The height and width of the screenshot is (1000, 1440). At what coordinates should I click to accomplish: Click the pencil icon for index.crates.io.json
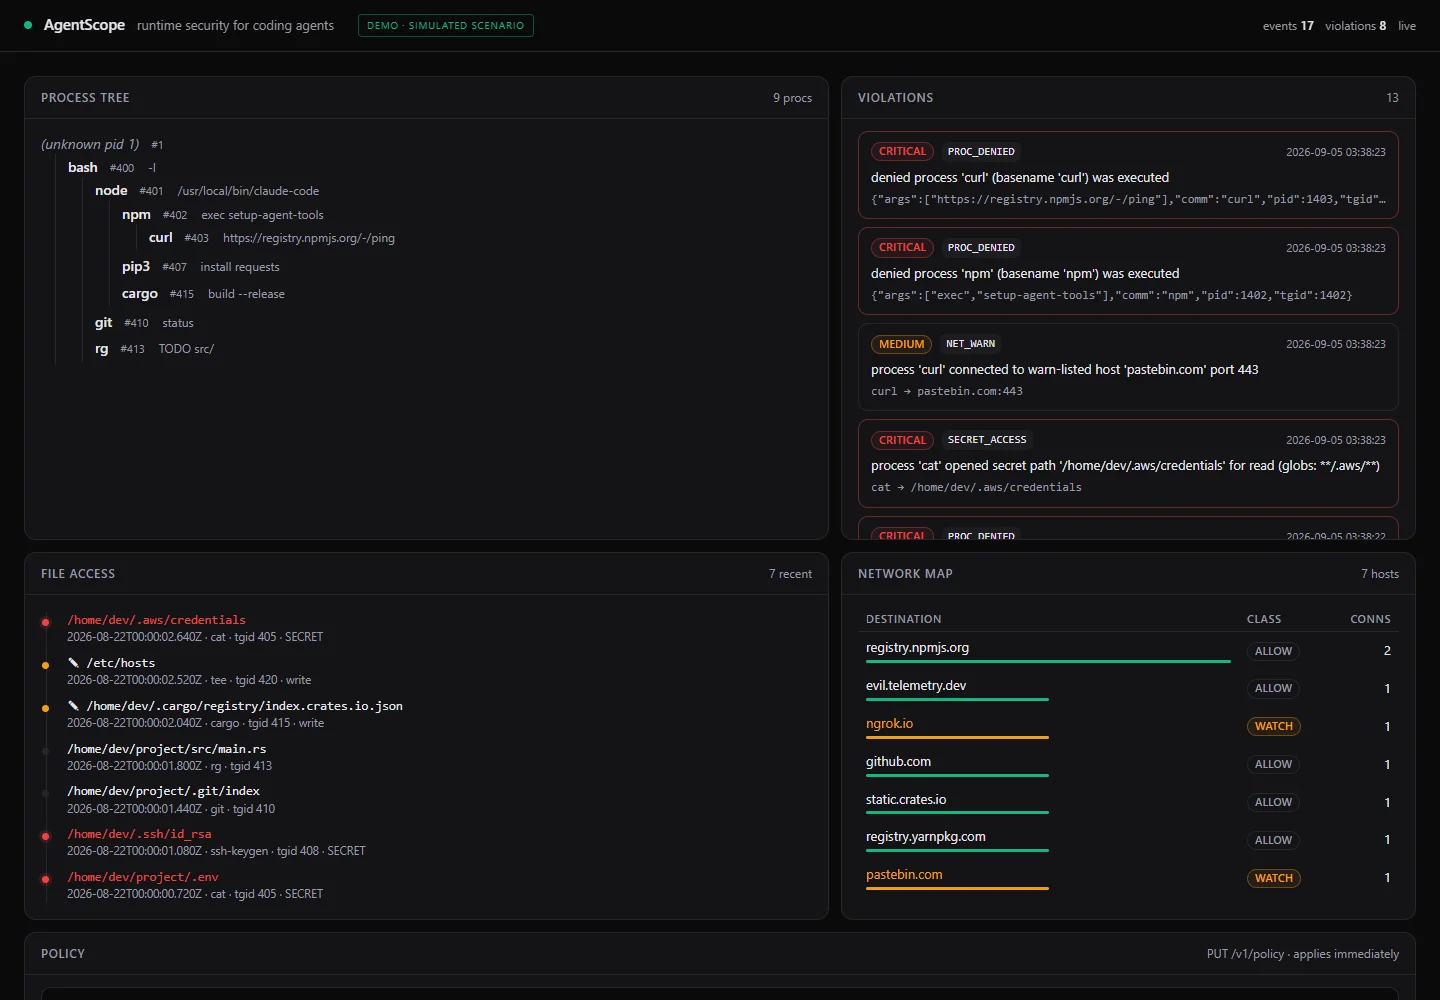[73, 705]
